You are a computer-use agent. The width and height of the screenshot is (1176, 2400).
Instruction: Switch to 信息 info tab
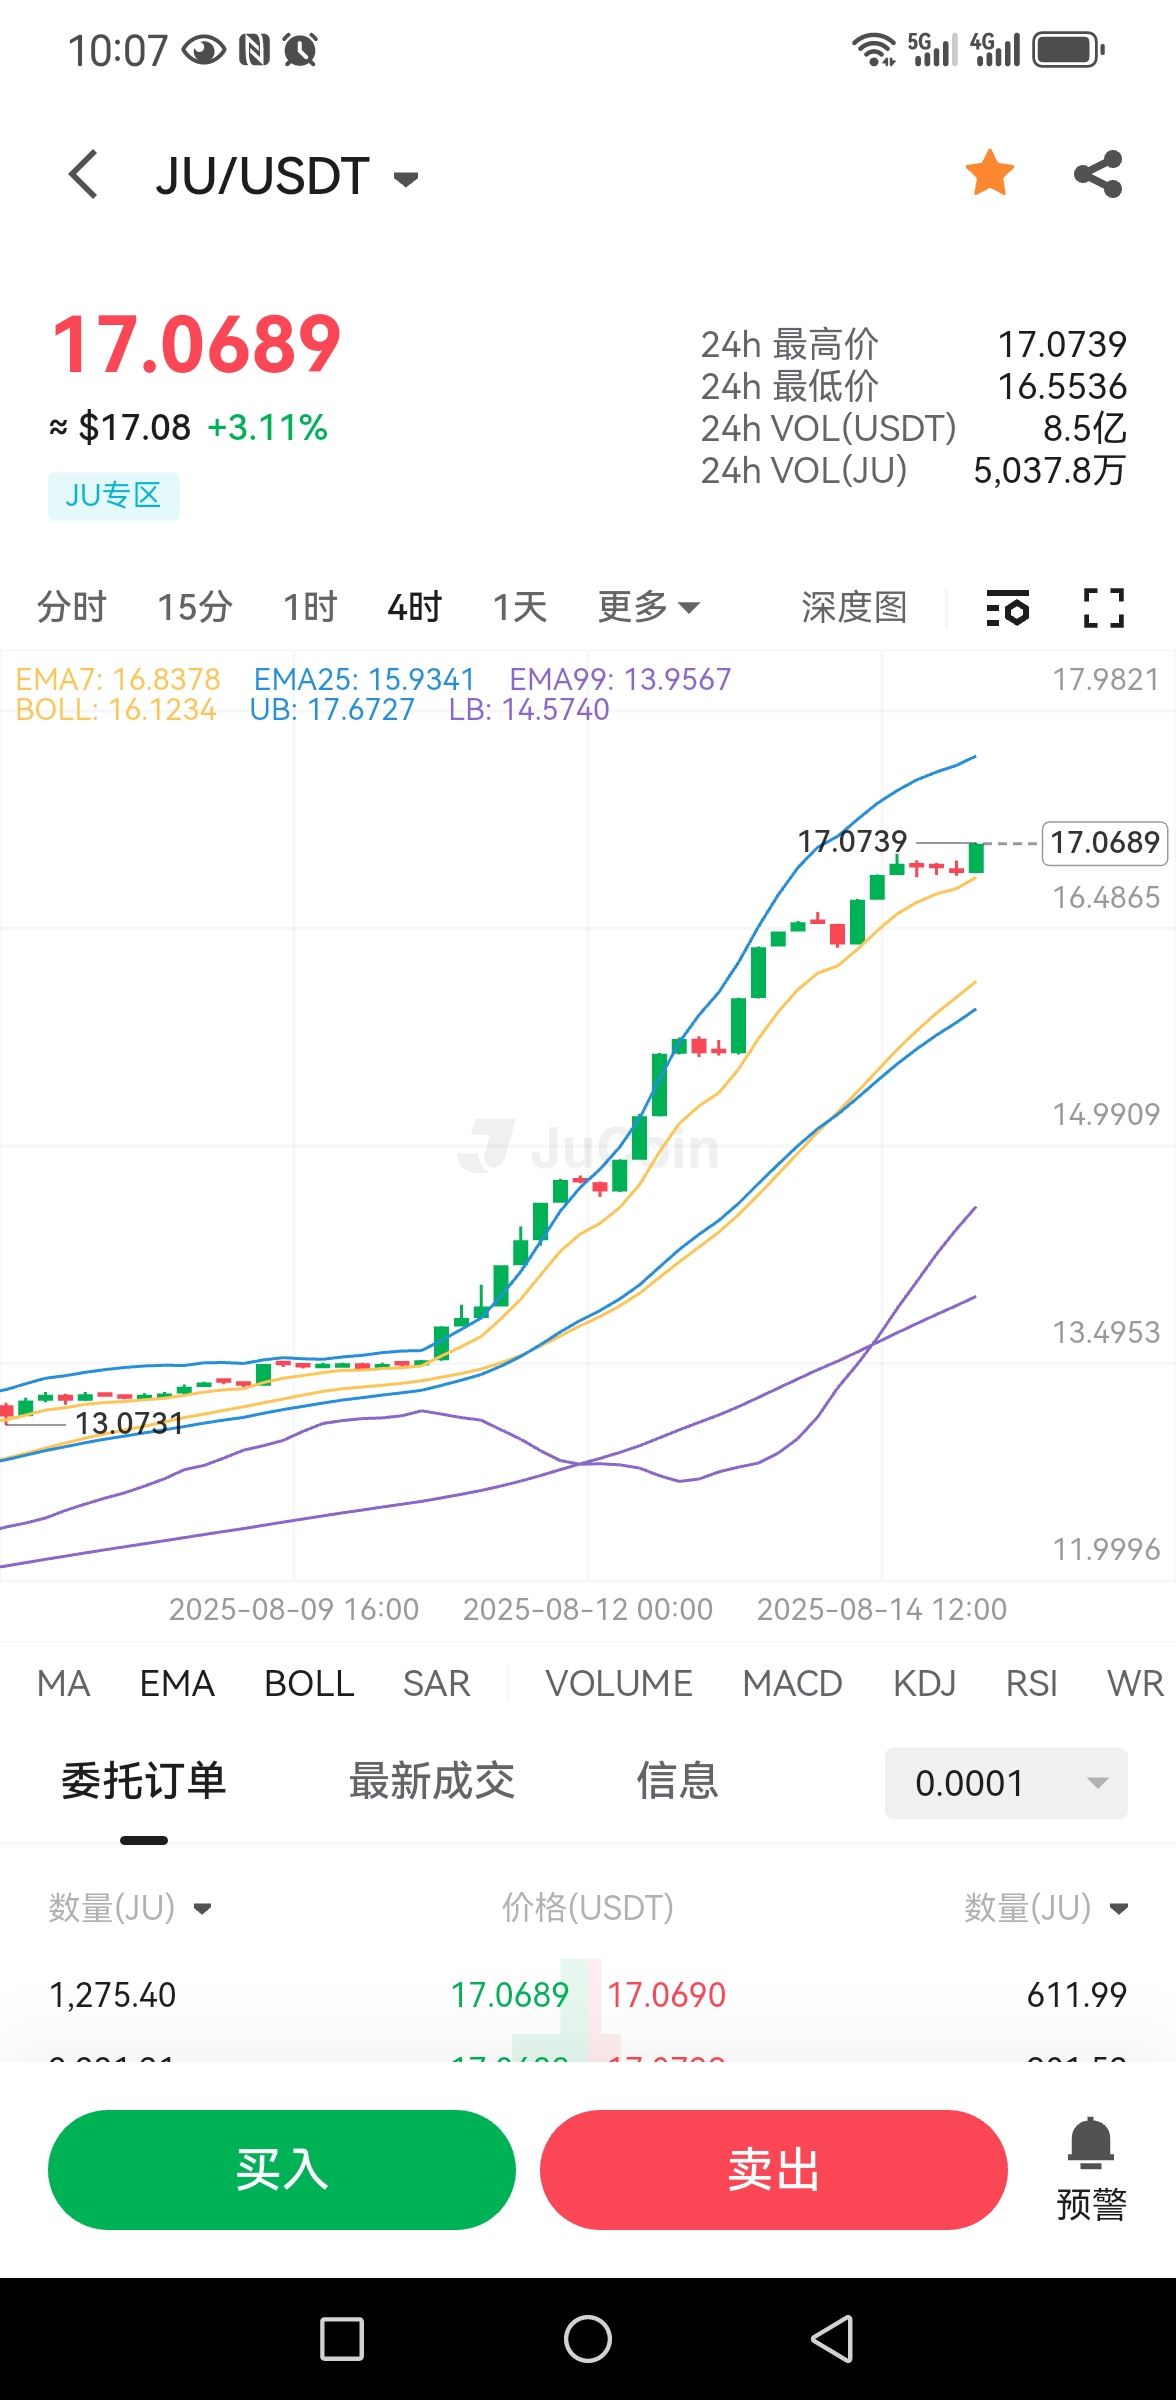point(678,1781)
